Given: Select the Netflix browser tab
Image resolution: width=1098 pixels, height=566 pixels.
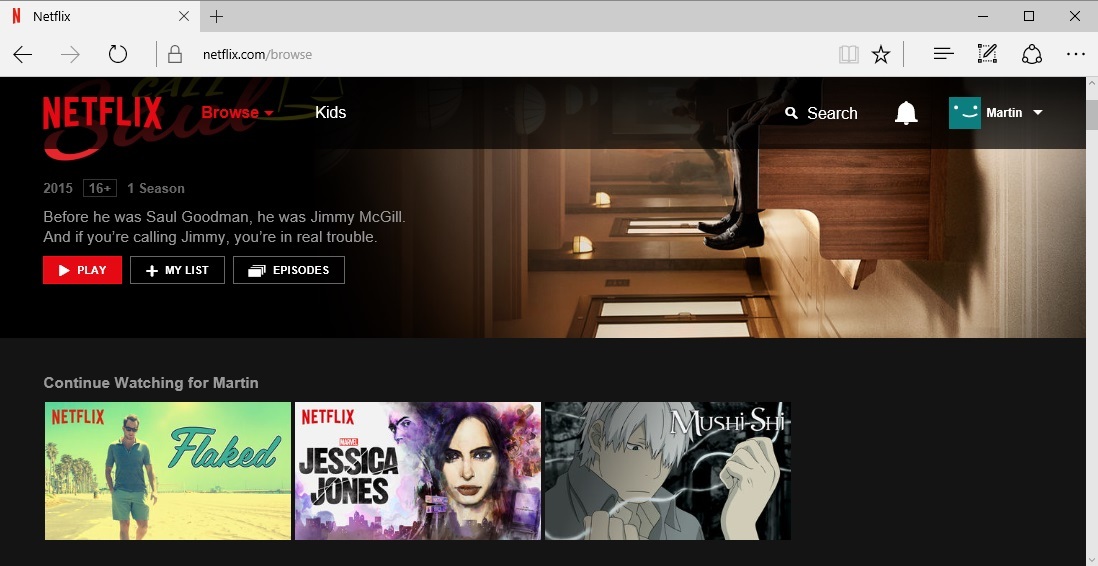Looking at the screenshot, I should coord(99,16).
